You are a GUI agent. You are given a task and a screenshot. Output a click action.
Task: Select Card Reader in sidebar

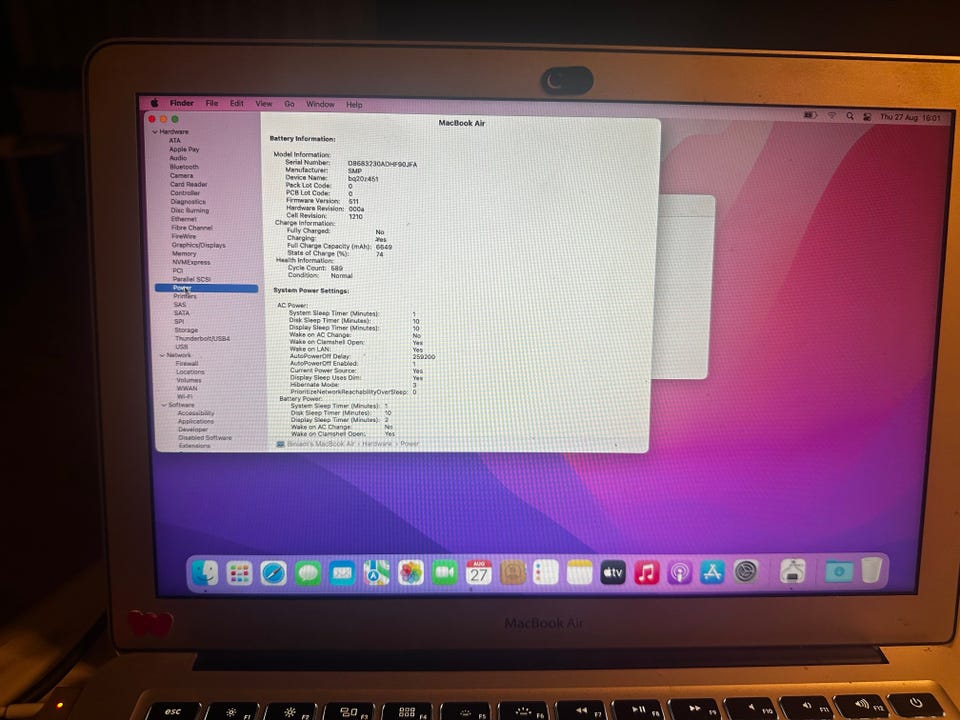pyautogui.click(x=189, y=184)
